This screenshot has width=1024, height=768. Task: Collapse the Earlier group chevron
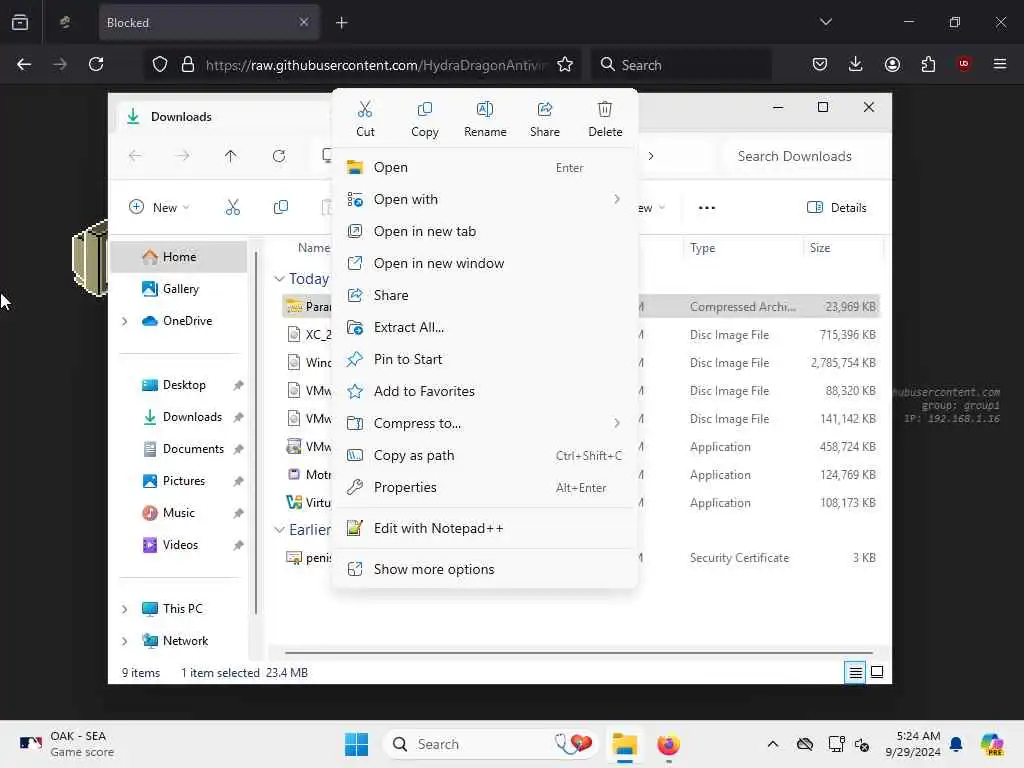280,530
